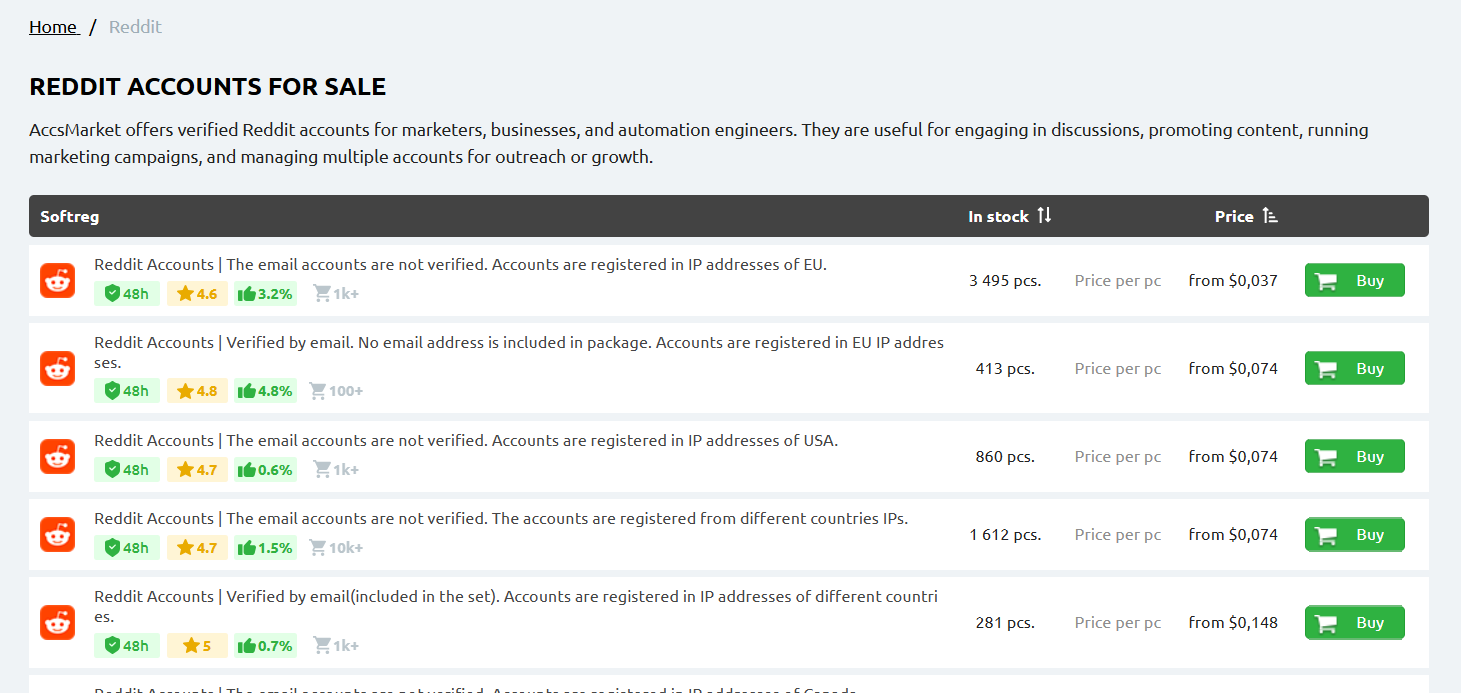Image resolution: width=1461 pixels, height=693 pixels.
Task: Click 4.7 star rating in 1 612 pcs. row
Action: pos(197,547)
